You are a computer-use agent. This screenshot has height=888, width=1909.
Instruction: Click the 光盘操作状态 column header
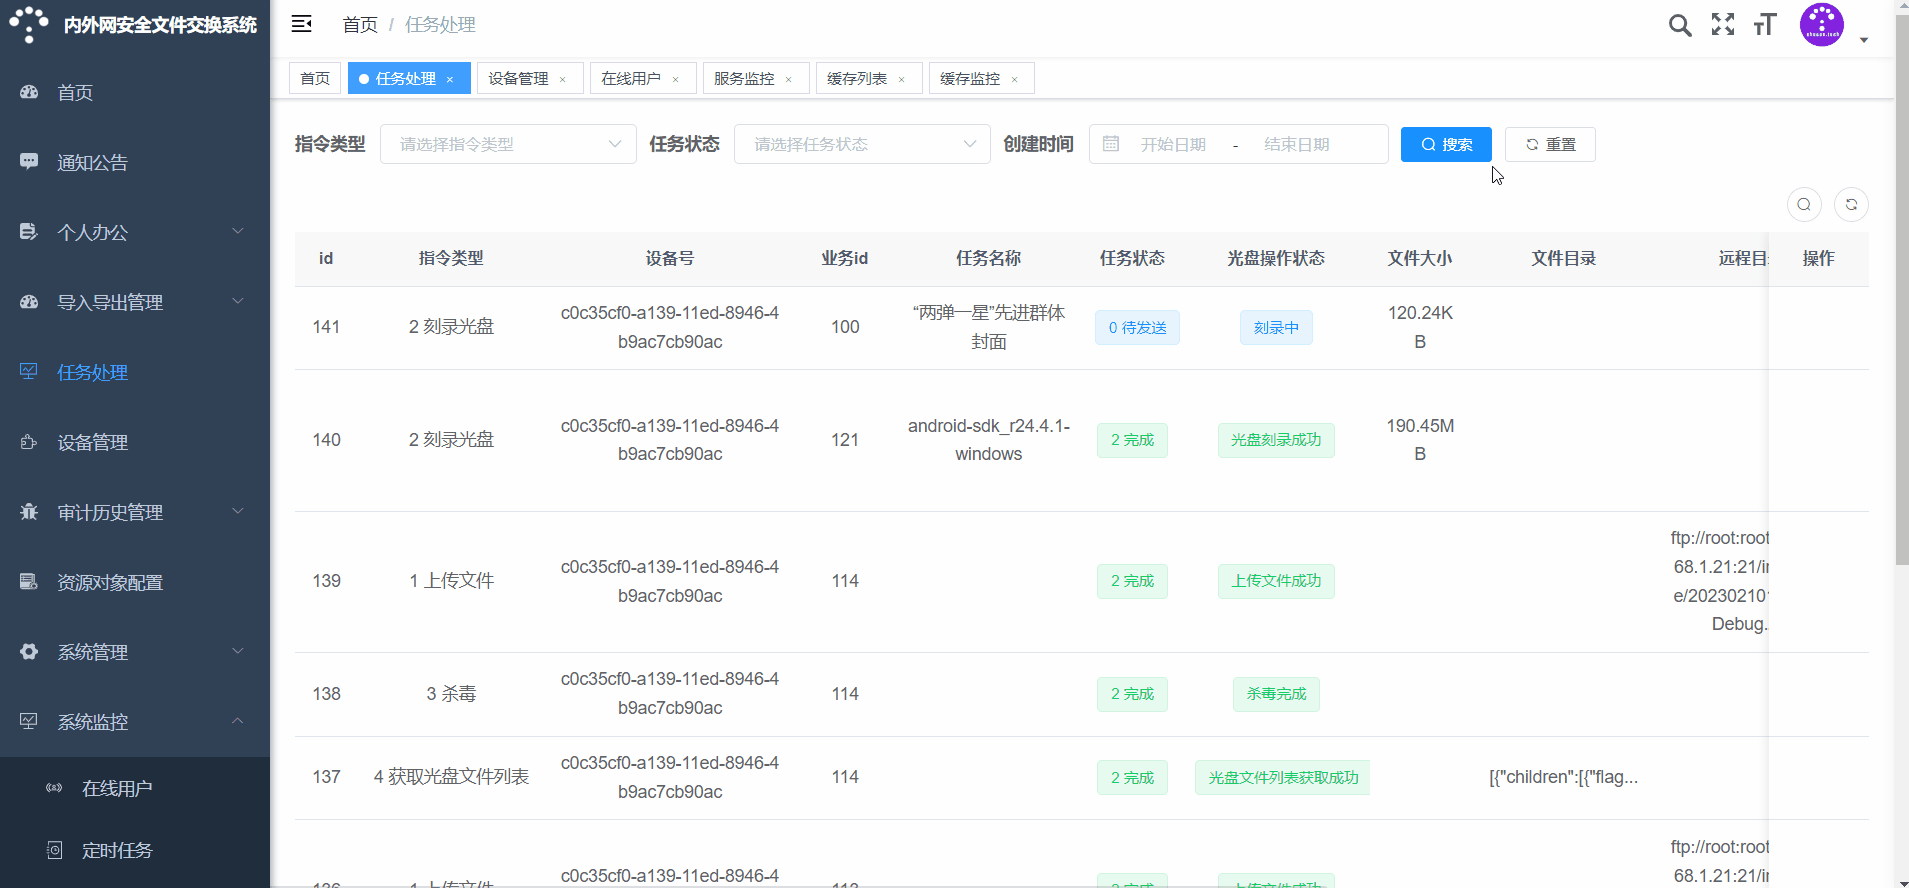pos(1276,258)
